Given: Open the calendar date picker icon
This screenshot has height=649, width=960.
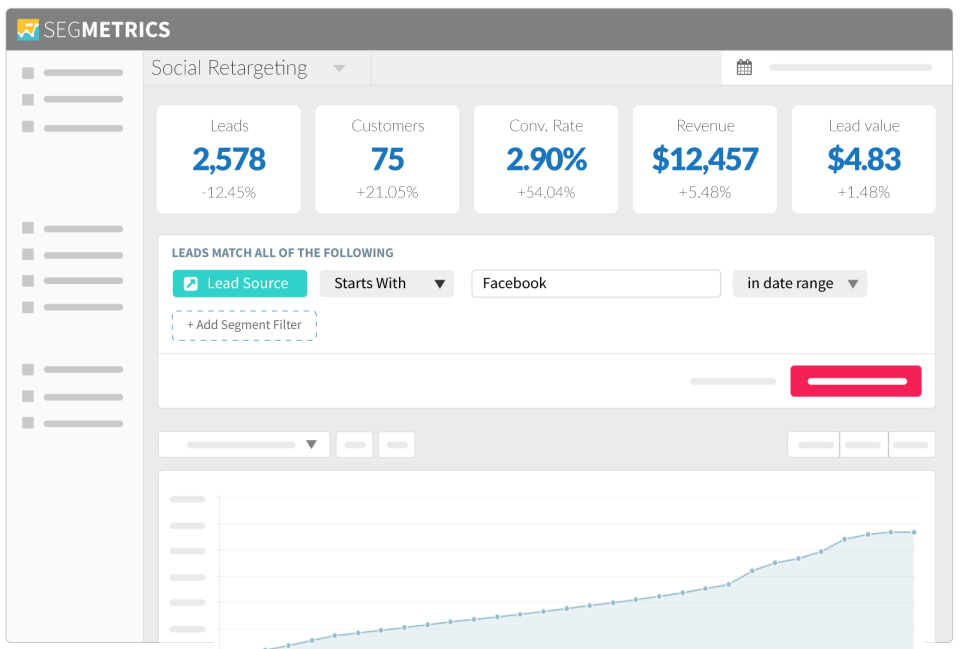Looking at the screenshot, I should pos(744,66).
